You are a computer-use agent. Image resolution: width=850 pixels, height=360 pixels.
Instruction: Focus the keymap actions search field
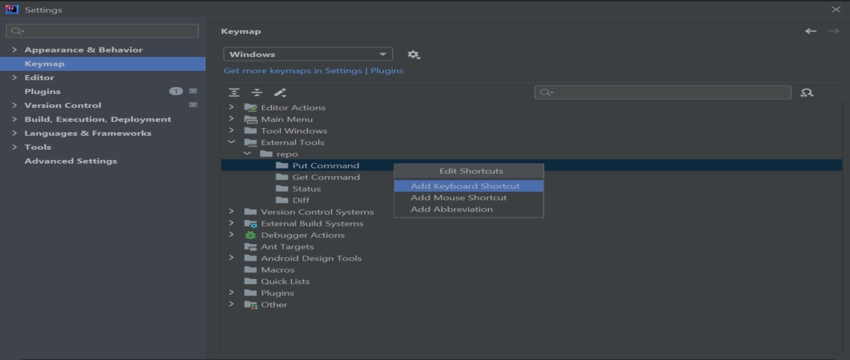[x=663, y=93]
